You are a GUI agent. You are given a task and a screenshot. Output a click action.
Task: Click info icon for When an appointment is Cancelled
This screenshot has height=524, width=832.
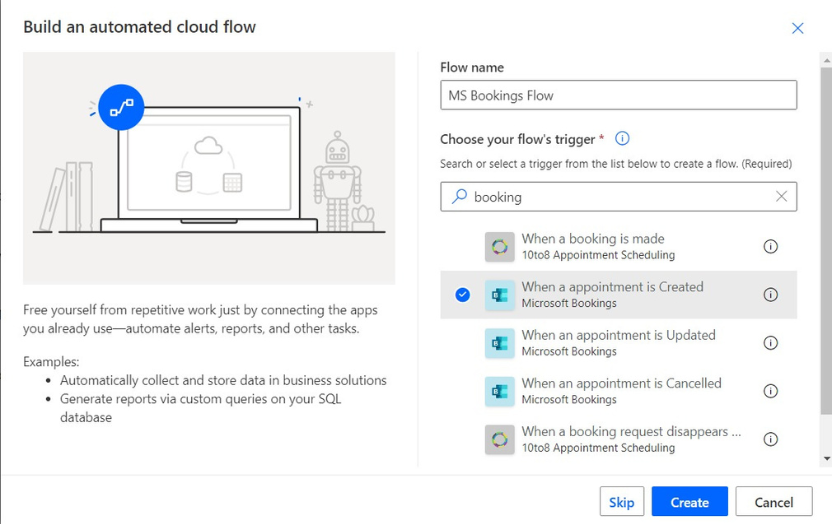click(770, 391)
